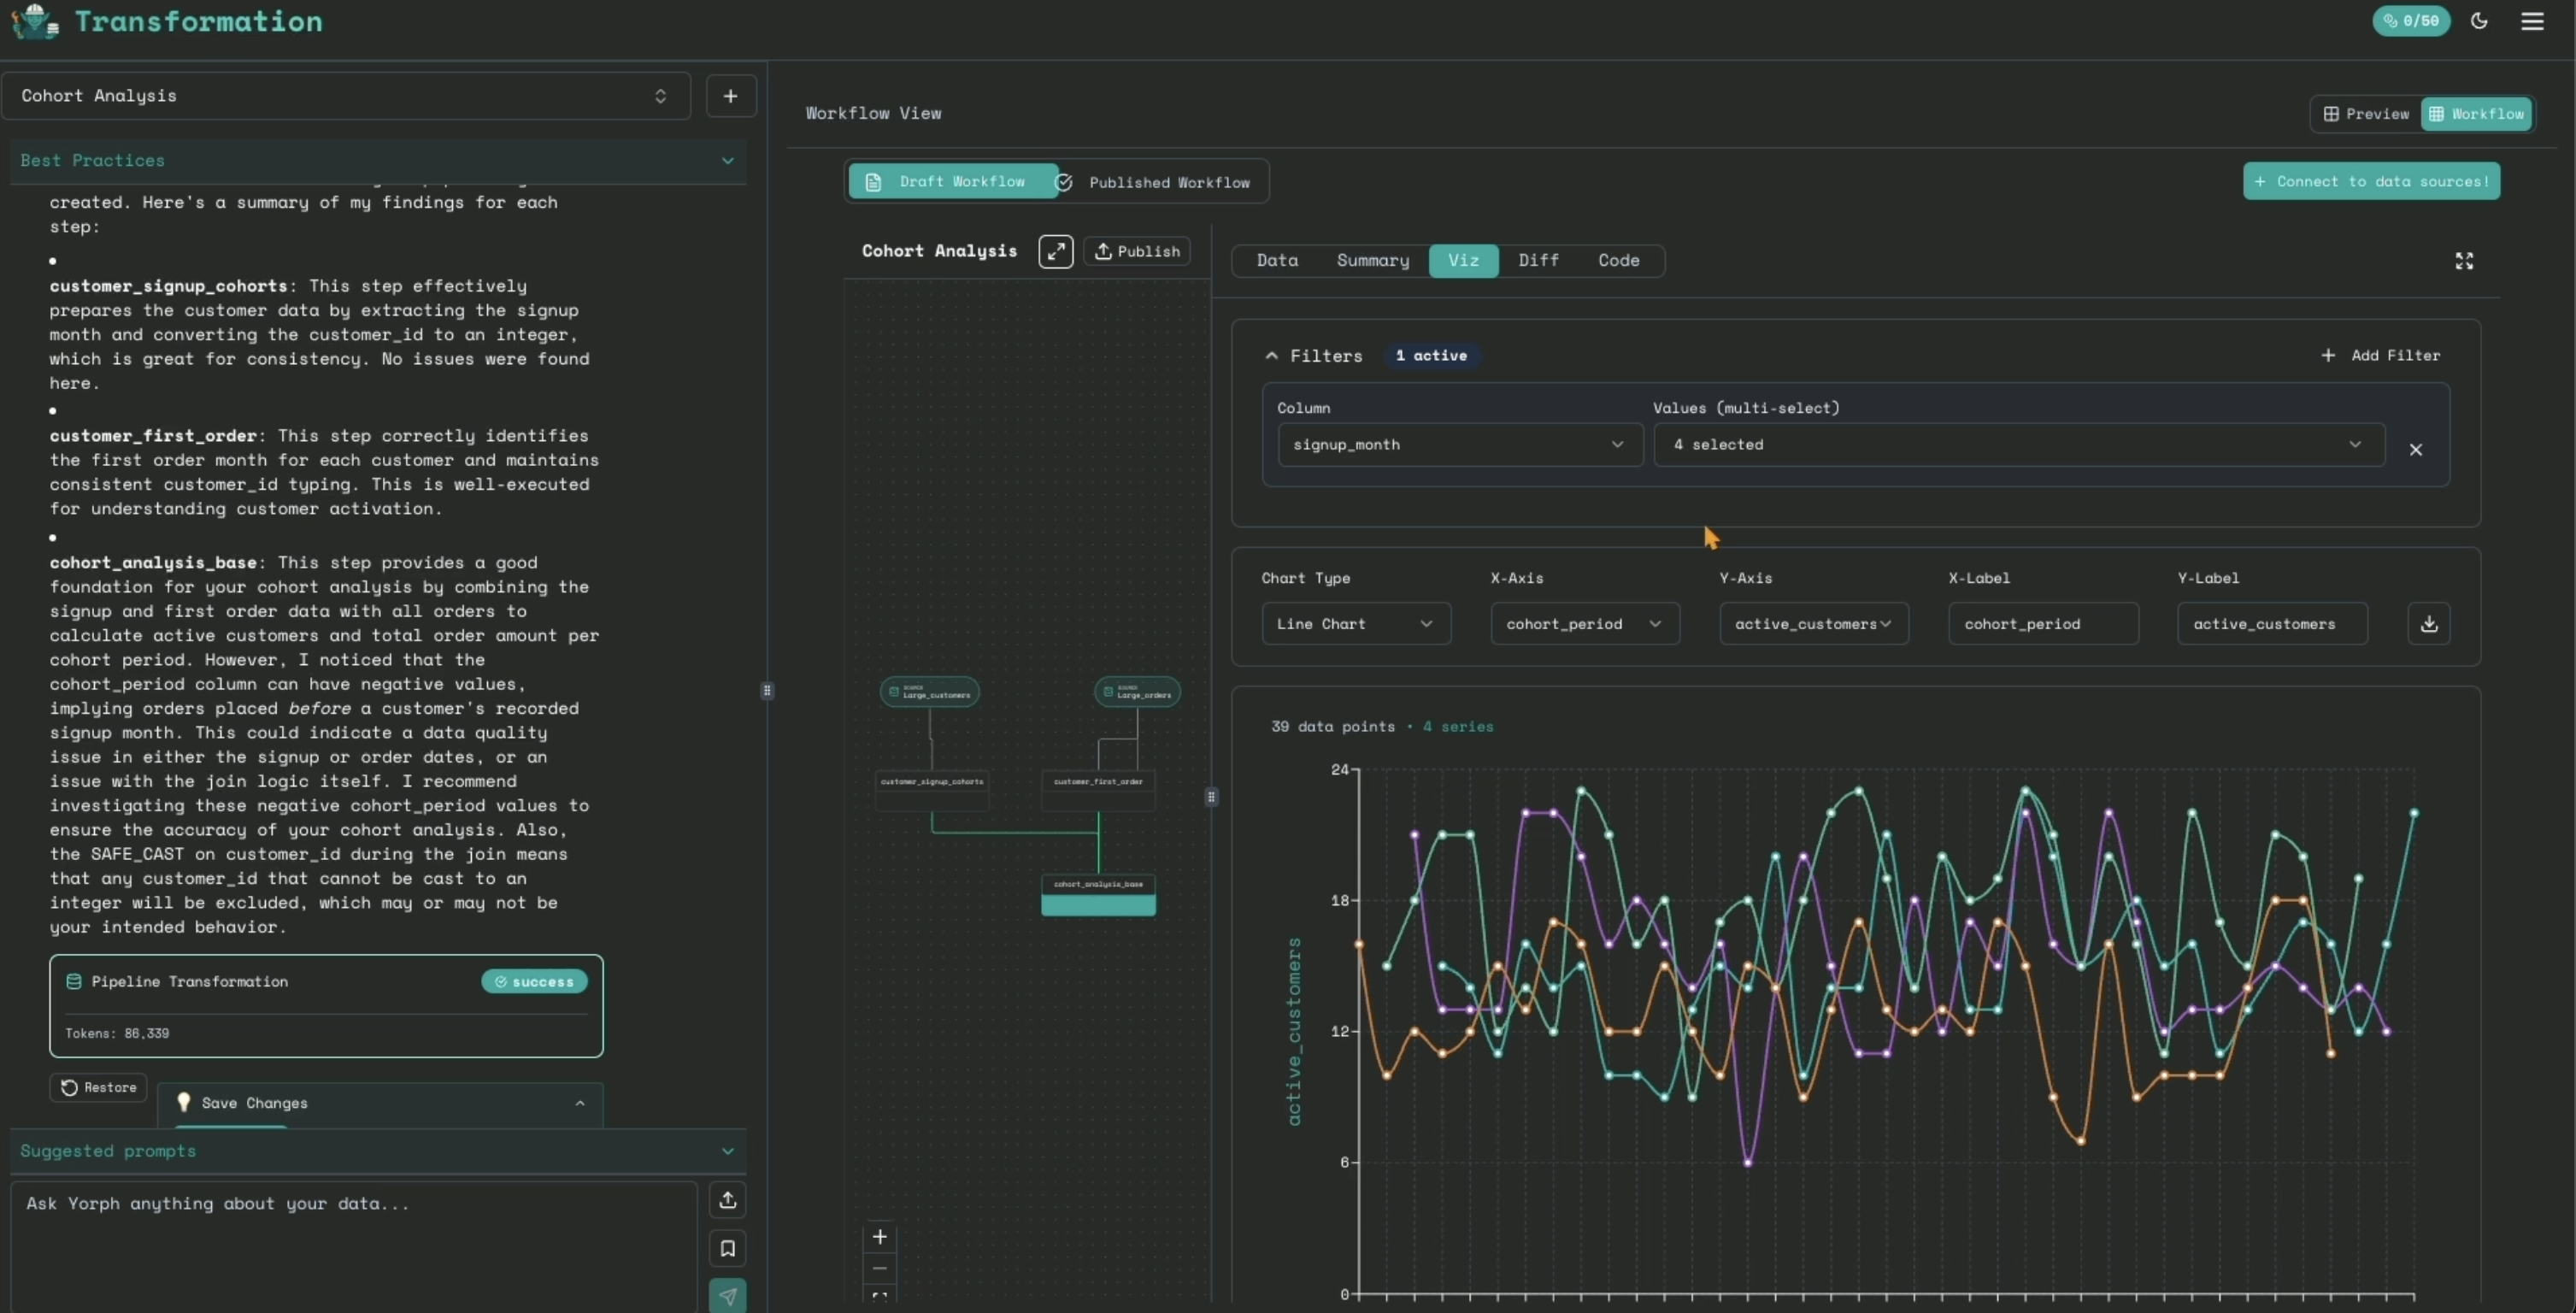Toggle dark mode with the moon icon
The width and height of the screenshot is (2576, 1313).
tap(2479, 21)
